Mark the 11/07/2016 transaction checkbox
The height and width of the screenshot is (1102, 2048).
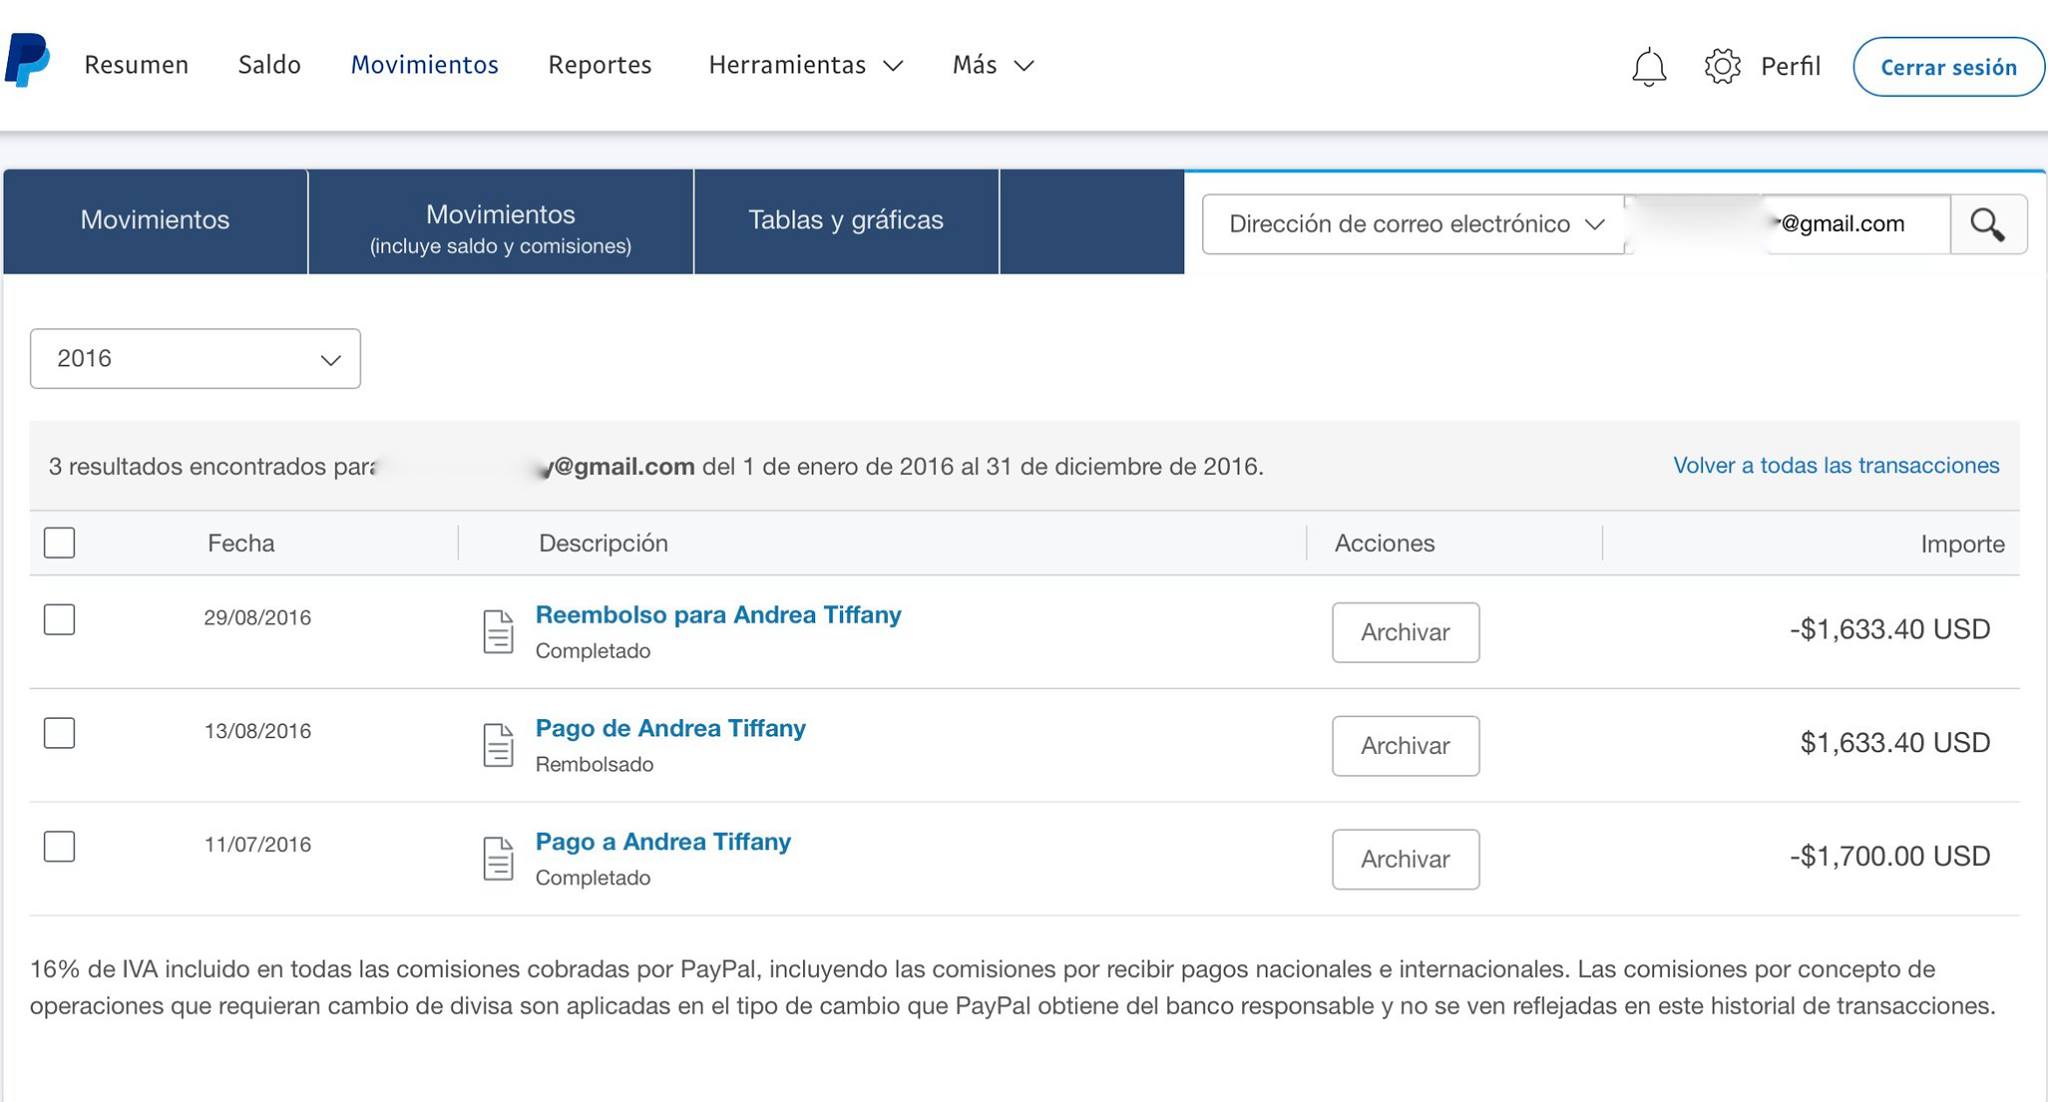coord(60,846)
